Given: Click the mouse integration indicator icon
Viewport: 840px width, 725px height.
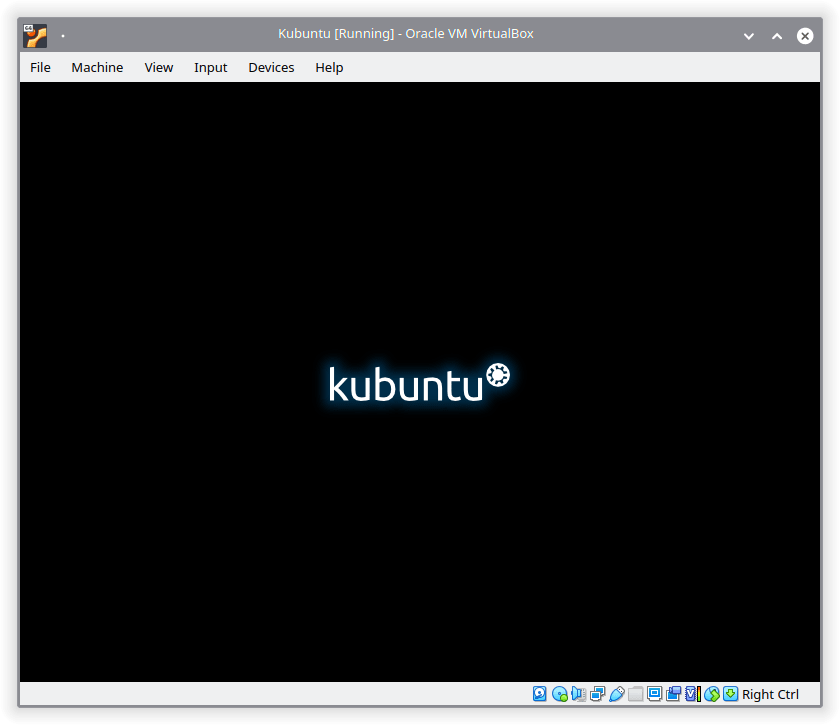Looking at the screenshot, I should pos(711,694).
